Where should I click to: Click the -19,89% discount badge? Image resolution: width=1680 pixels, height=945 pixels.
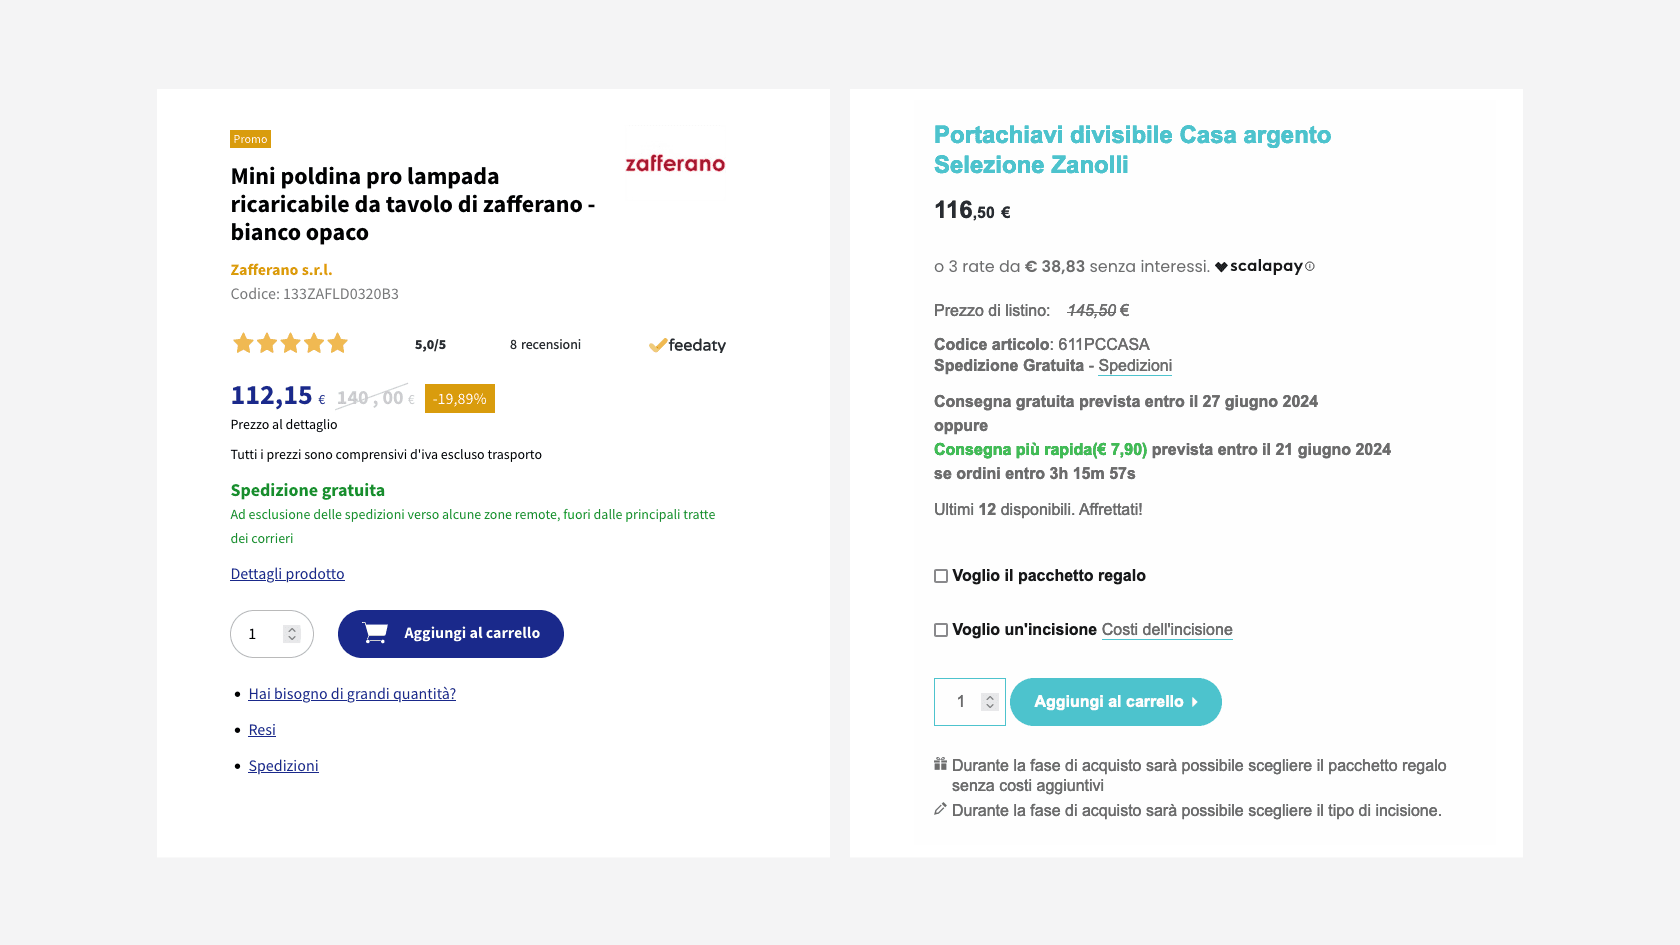coord(459,398)
